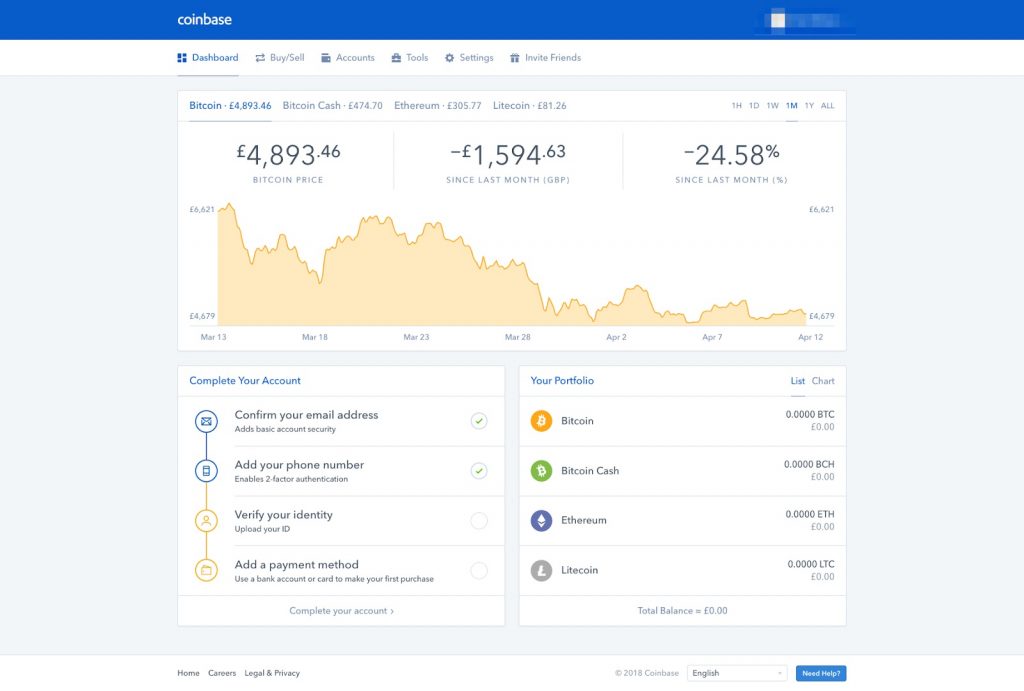The image size is (1024, 691).
Task: Click the £4,893.46 Bitcoin price figure
Action: click(288, 155)
